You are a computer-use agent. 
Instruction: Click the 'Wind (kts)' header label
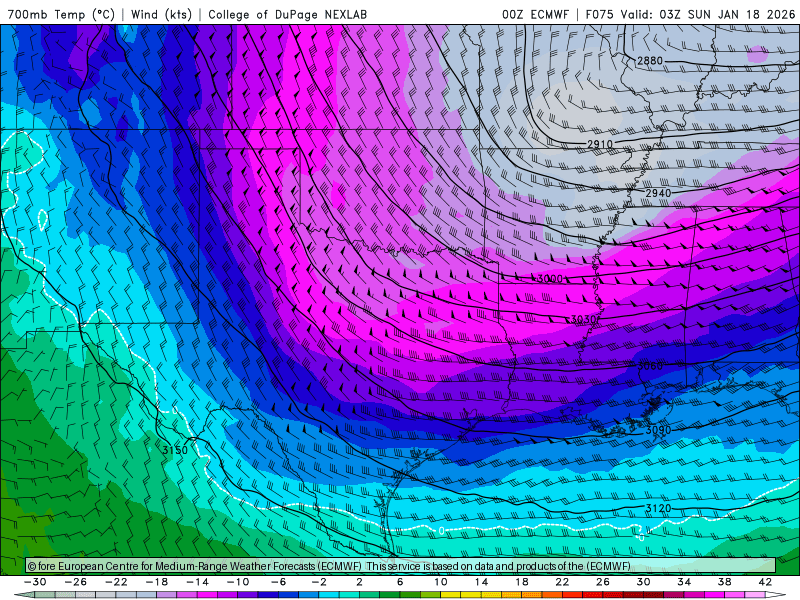point(161,14)
